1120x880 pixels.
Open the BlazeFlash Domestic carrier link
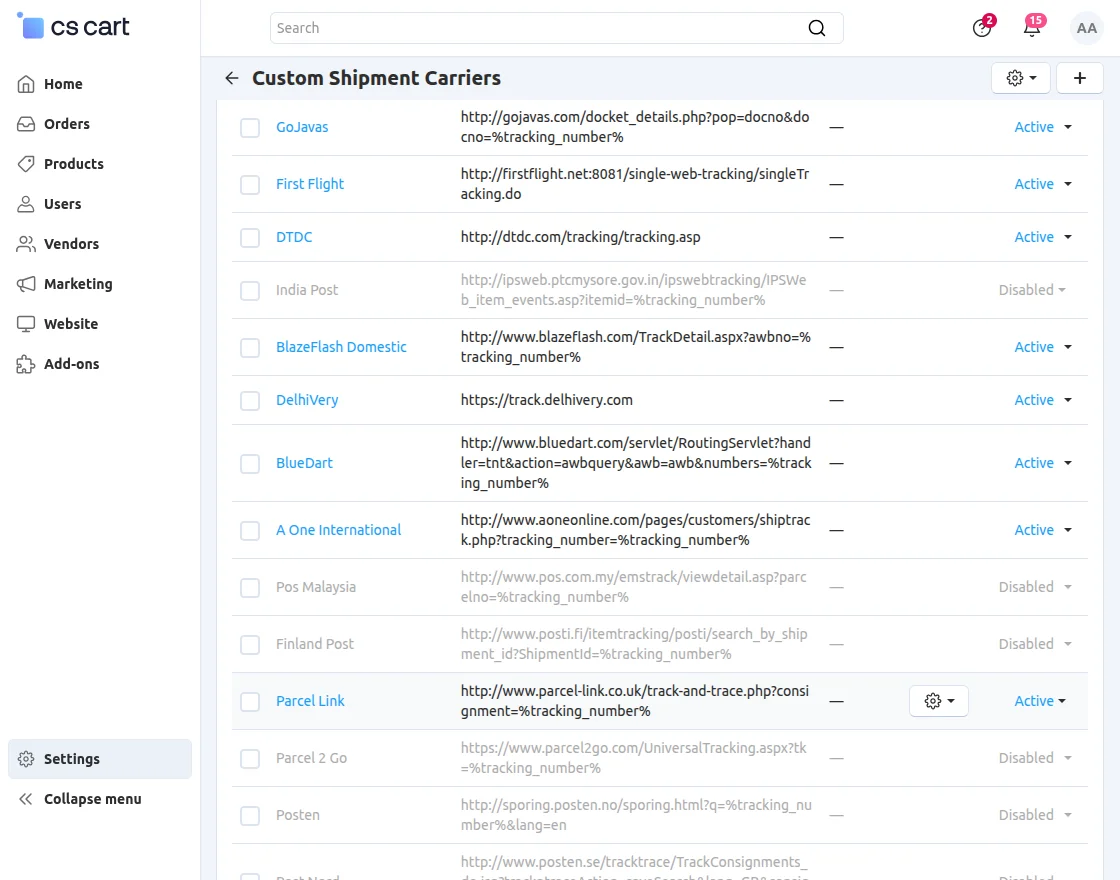tap(341, 347)
